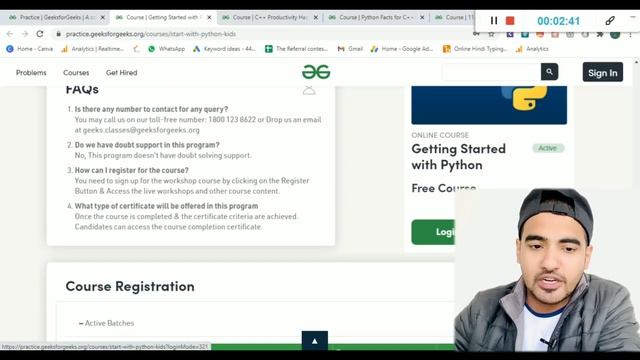
Task: Click the FAQ about contact number
Action: coord(151,109)
